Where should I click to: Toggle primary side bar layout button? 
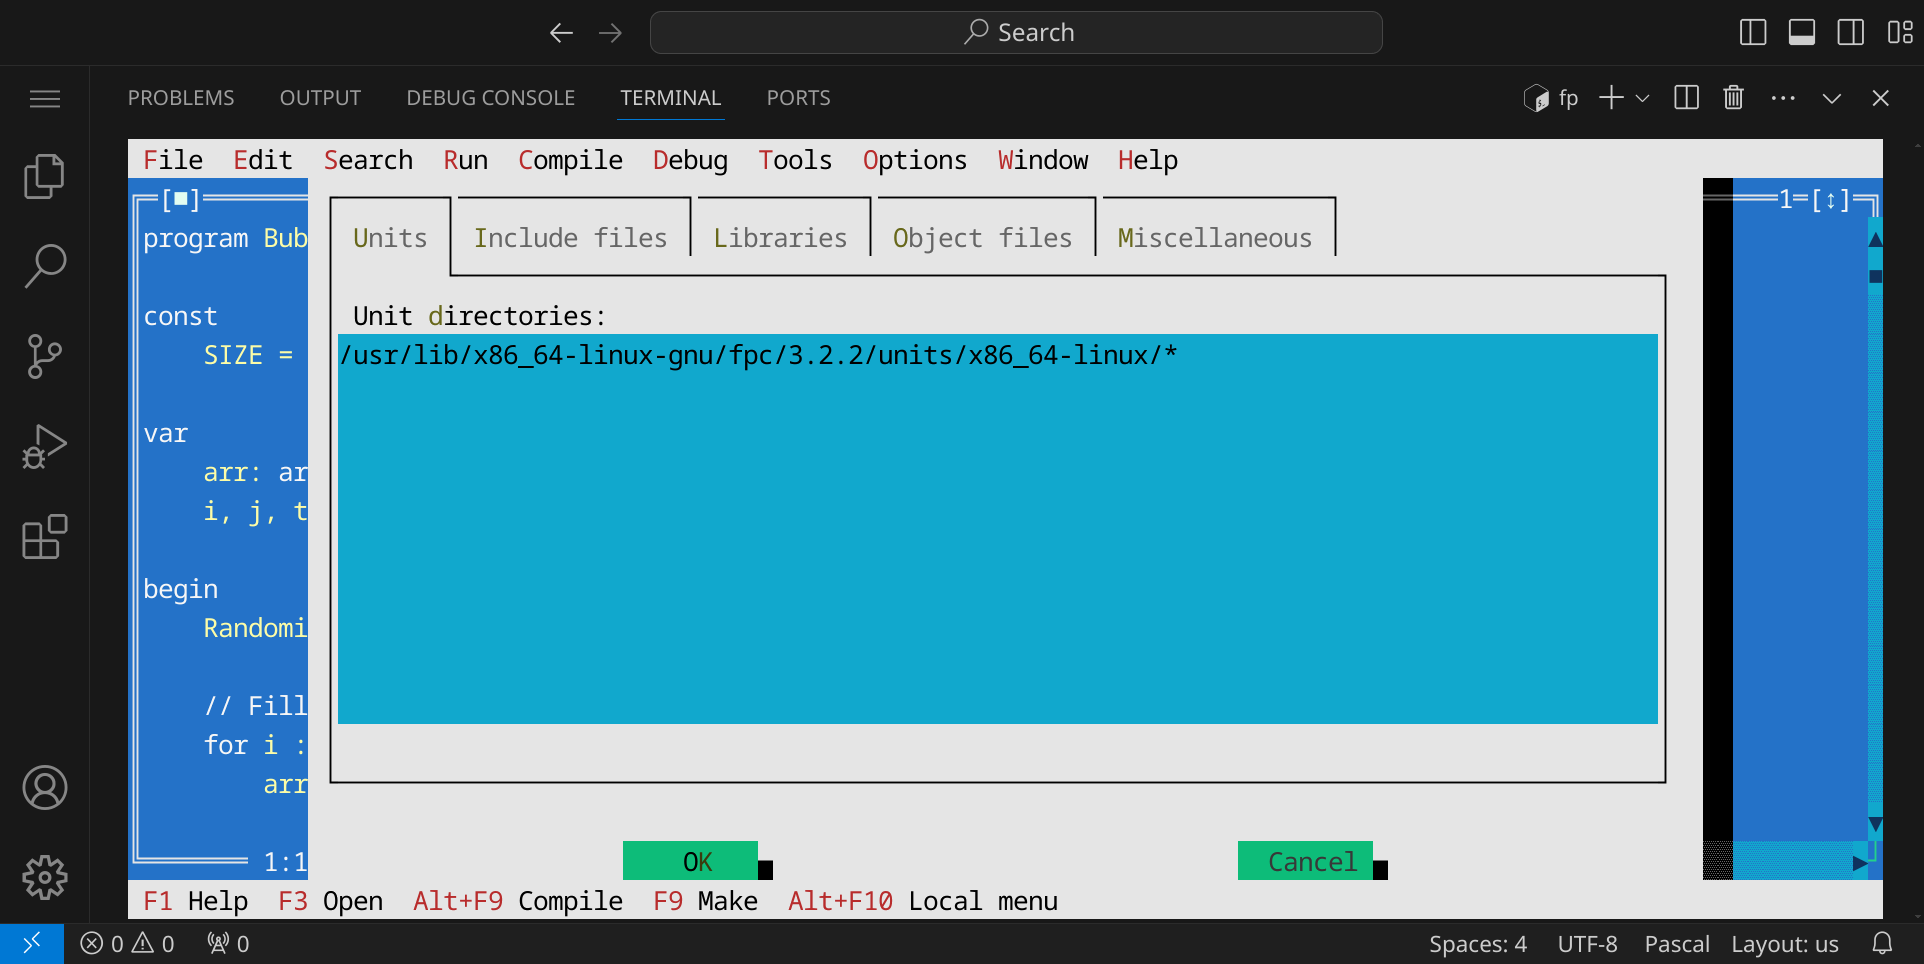click(x=1753, y=33)
